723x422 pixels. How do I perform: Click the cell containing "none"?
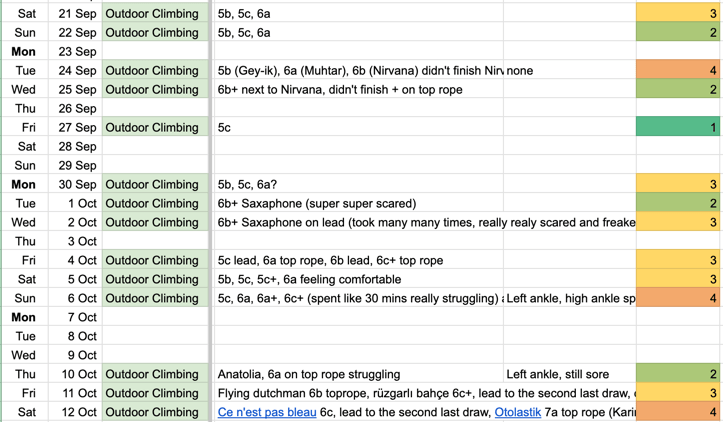[569, 71]
